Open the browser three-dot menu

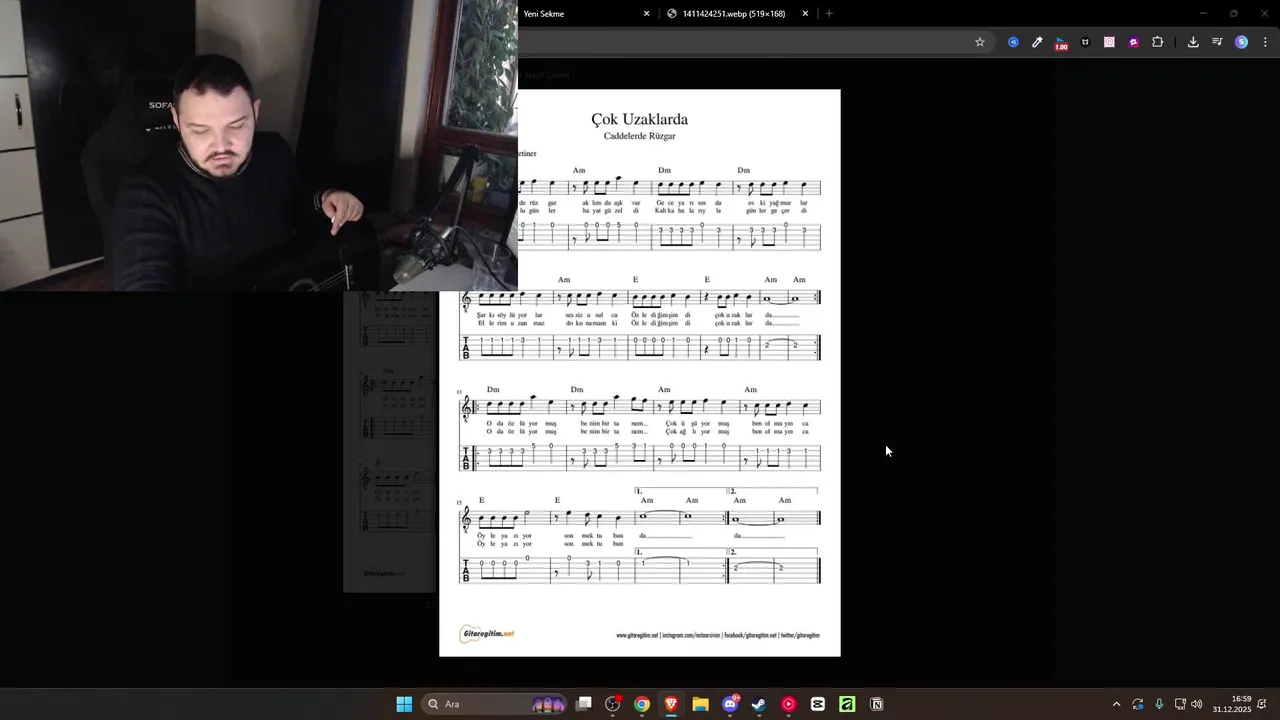pyautogui.click(x=1265, y=42)
